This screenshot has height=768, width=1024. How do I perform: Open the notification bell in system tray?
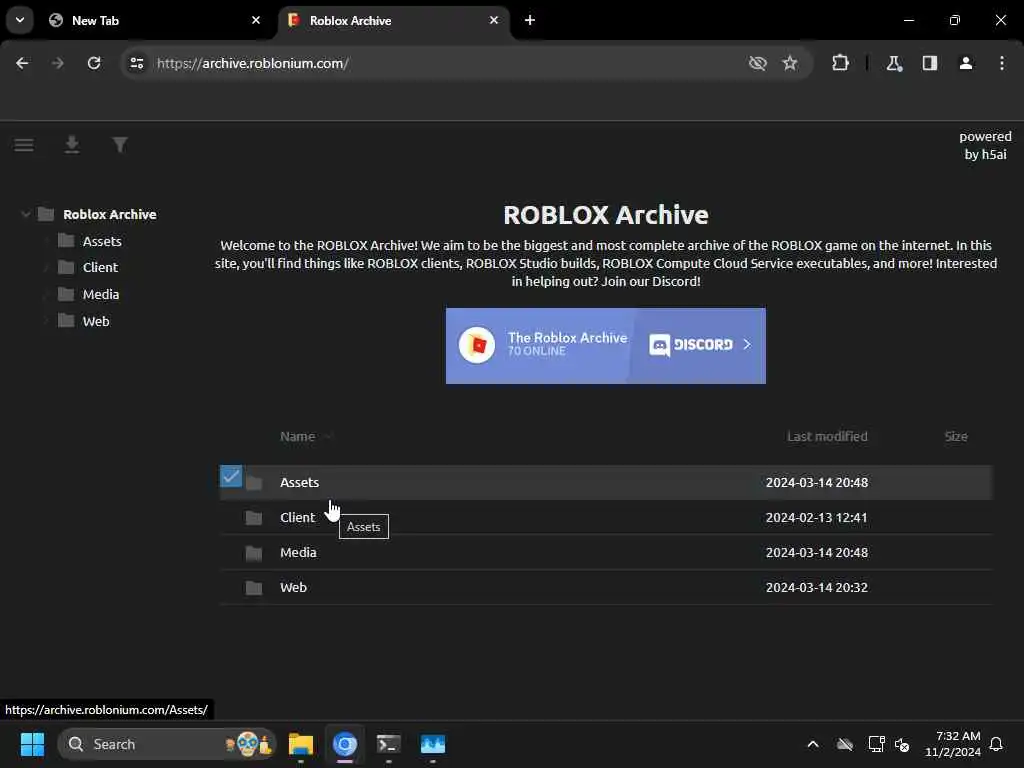[996, 744]
